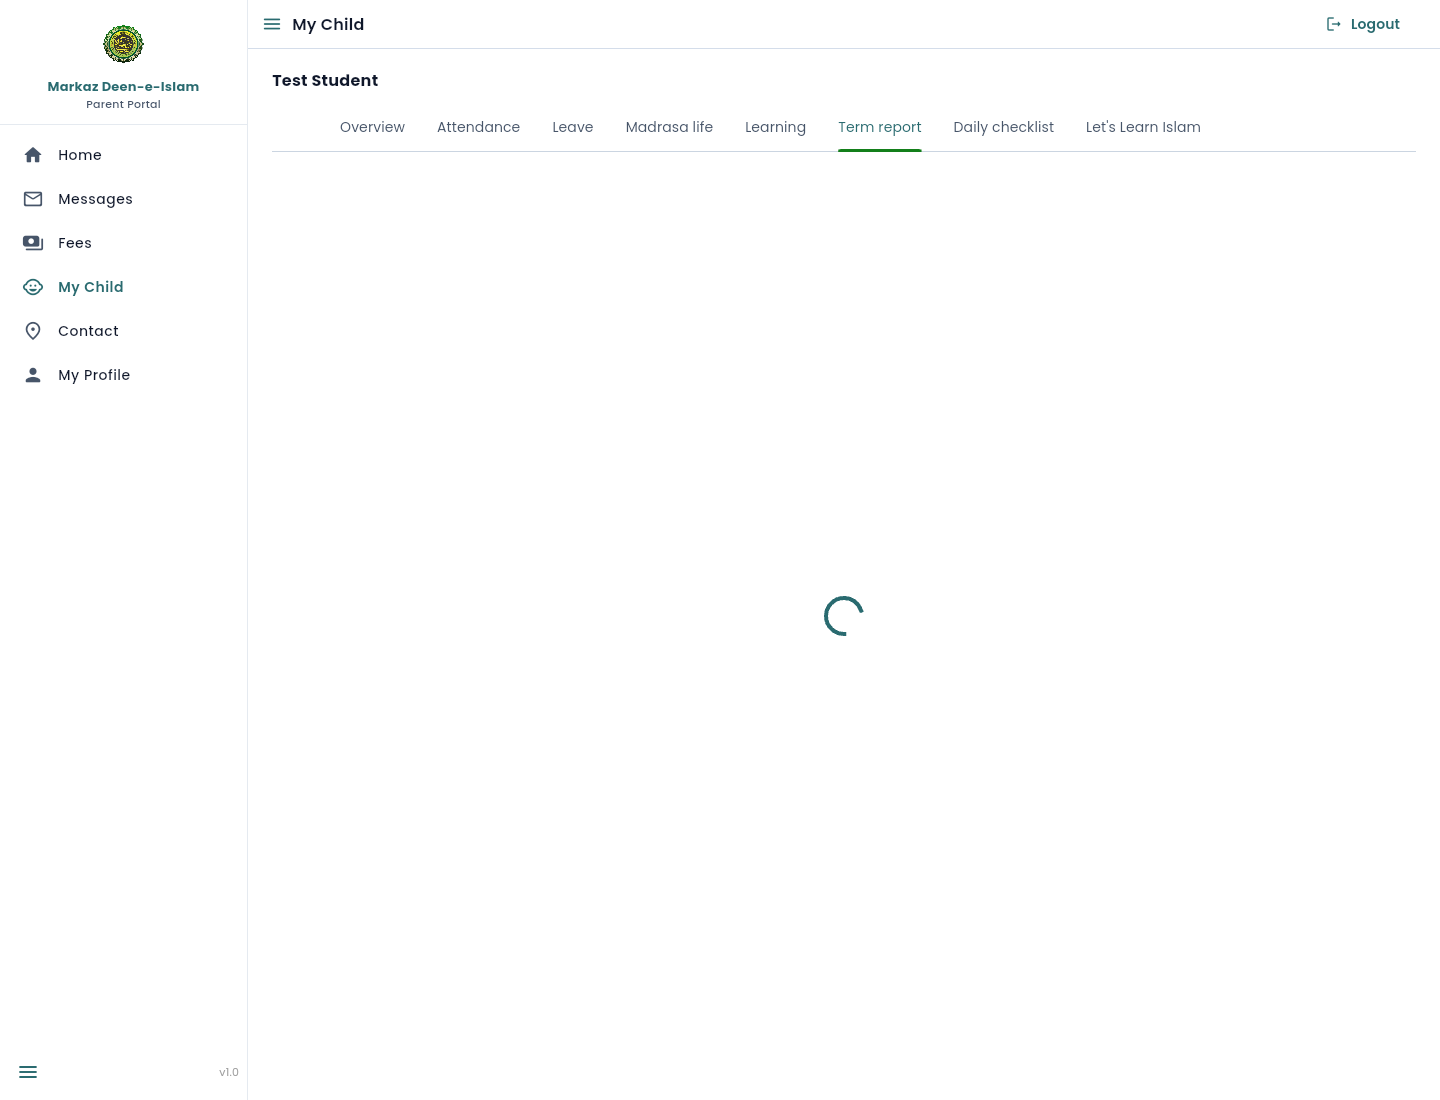1440x1100 pixels.
Task: Click the Markaz Deen-e-Islam title text
Action: click(x=123, y=87)
